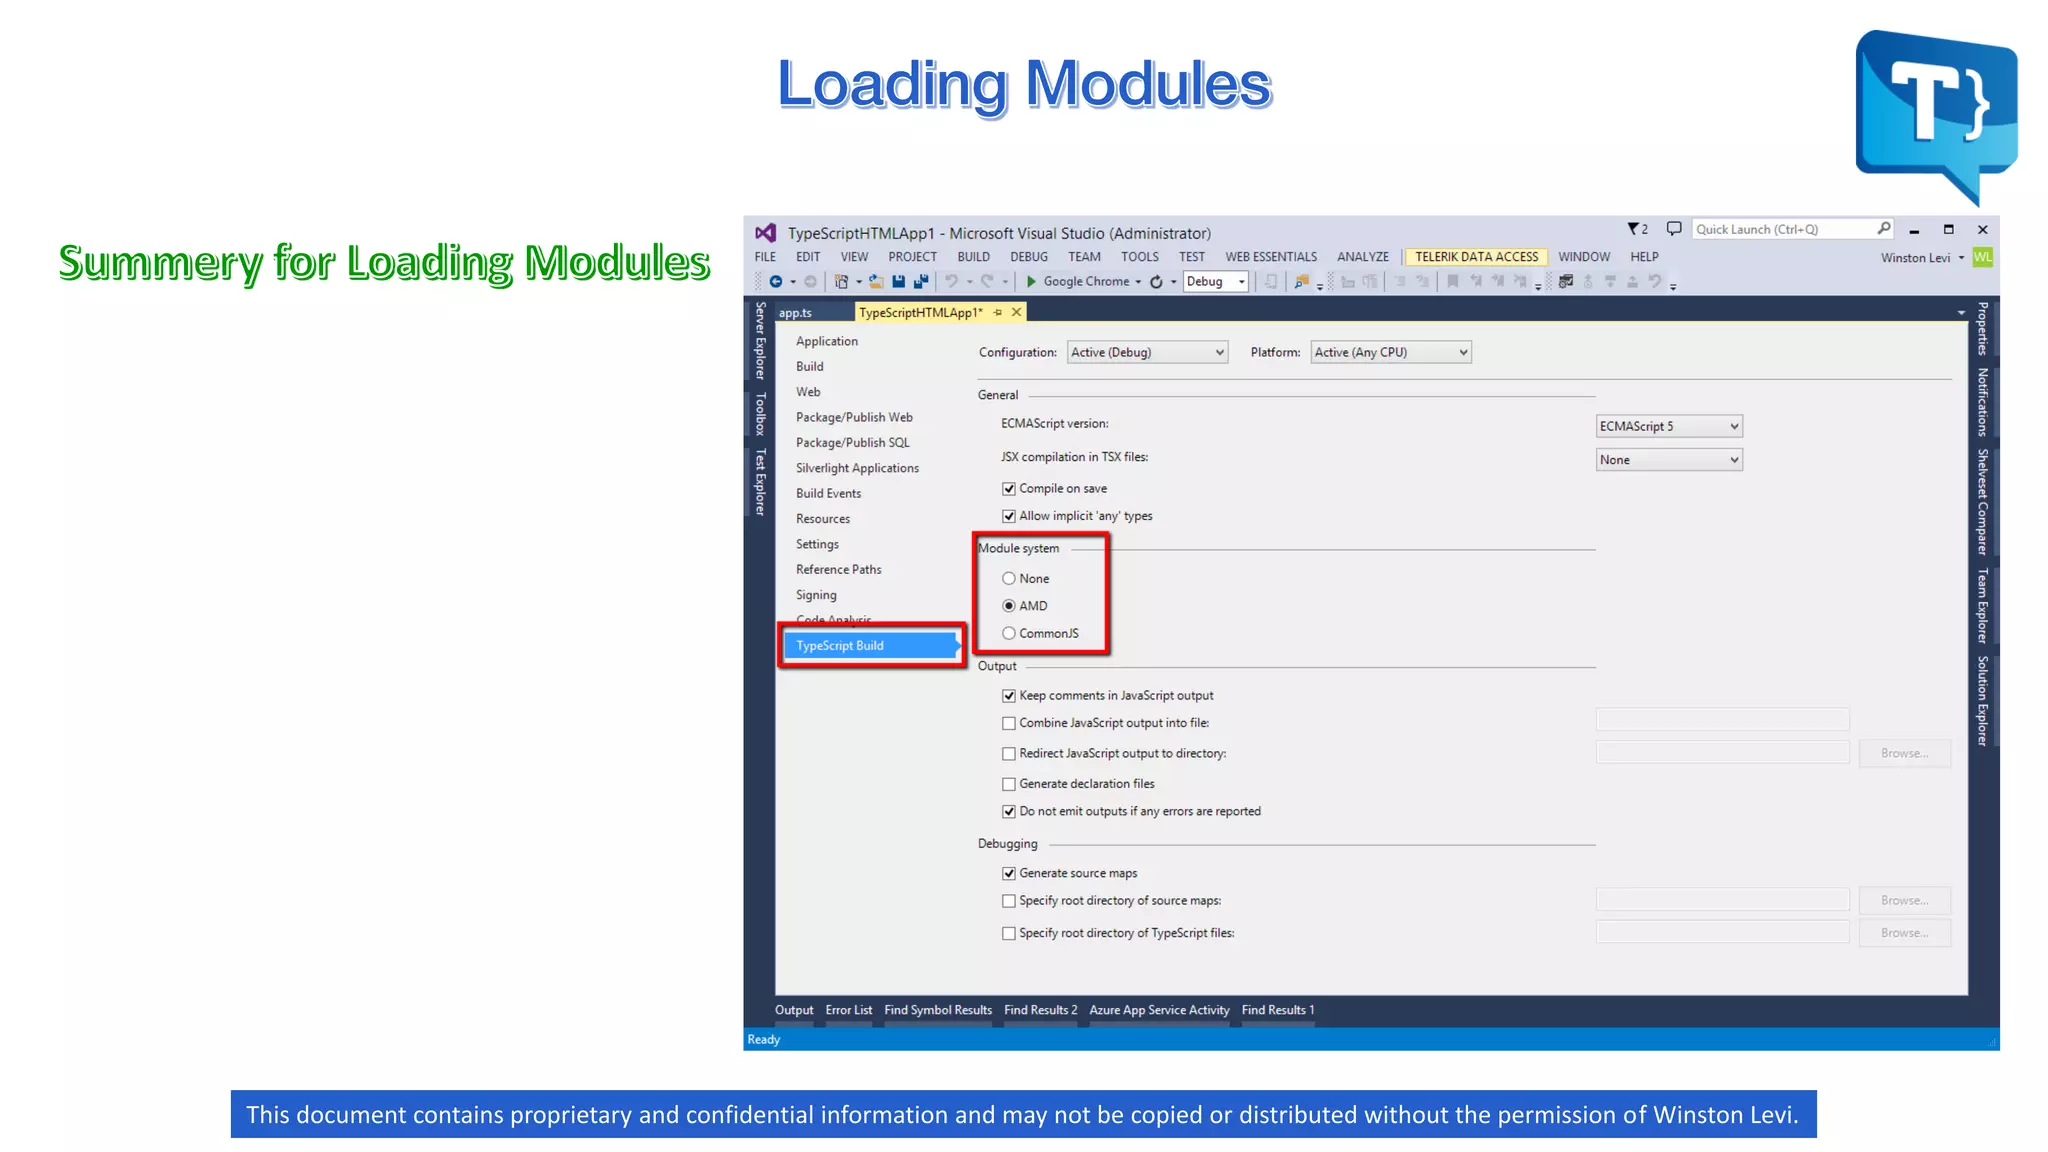Open the ECMAScript version dropdown
2048x1152 pixels.
click(1668, 426)
